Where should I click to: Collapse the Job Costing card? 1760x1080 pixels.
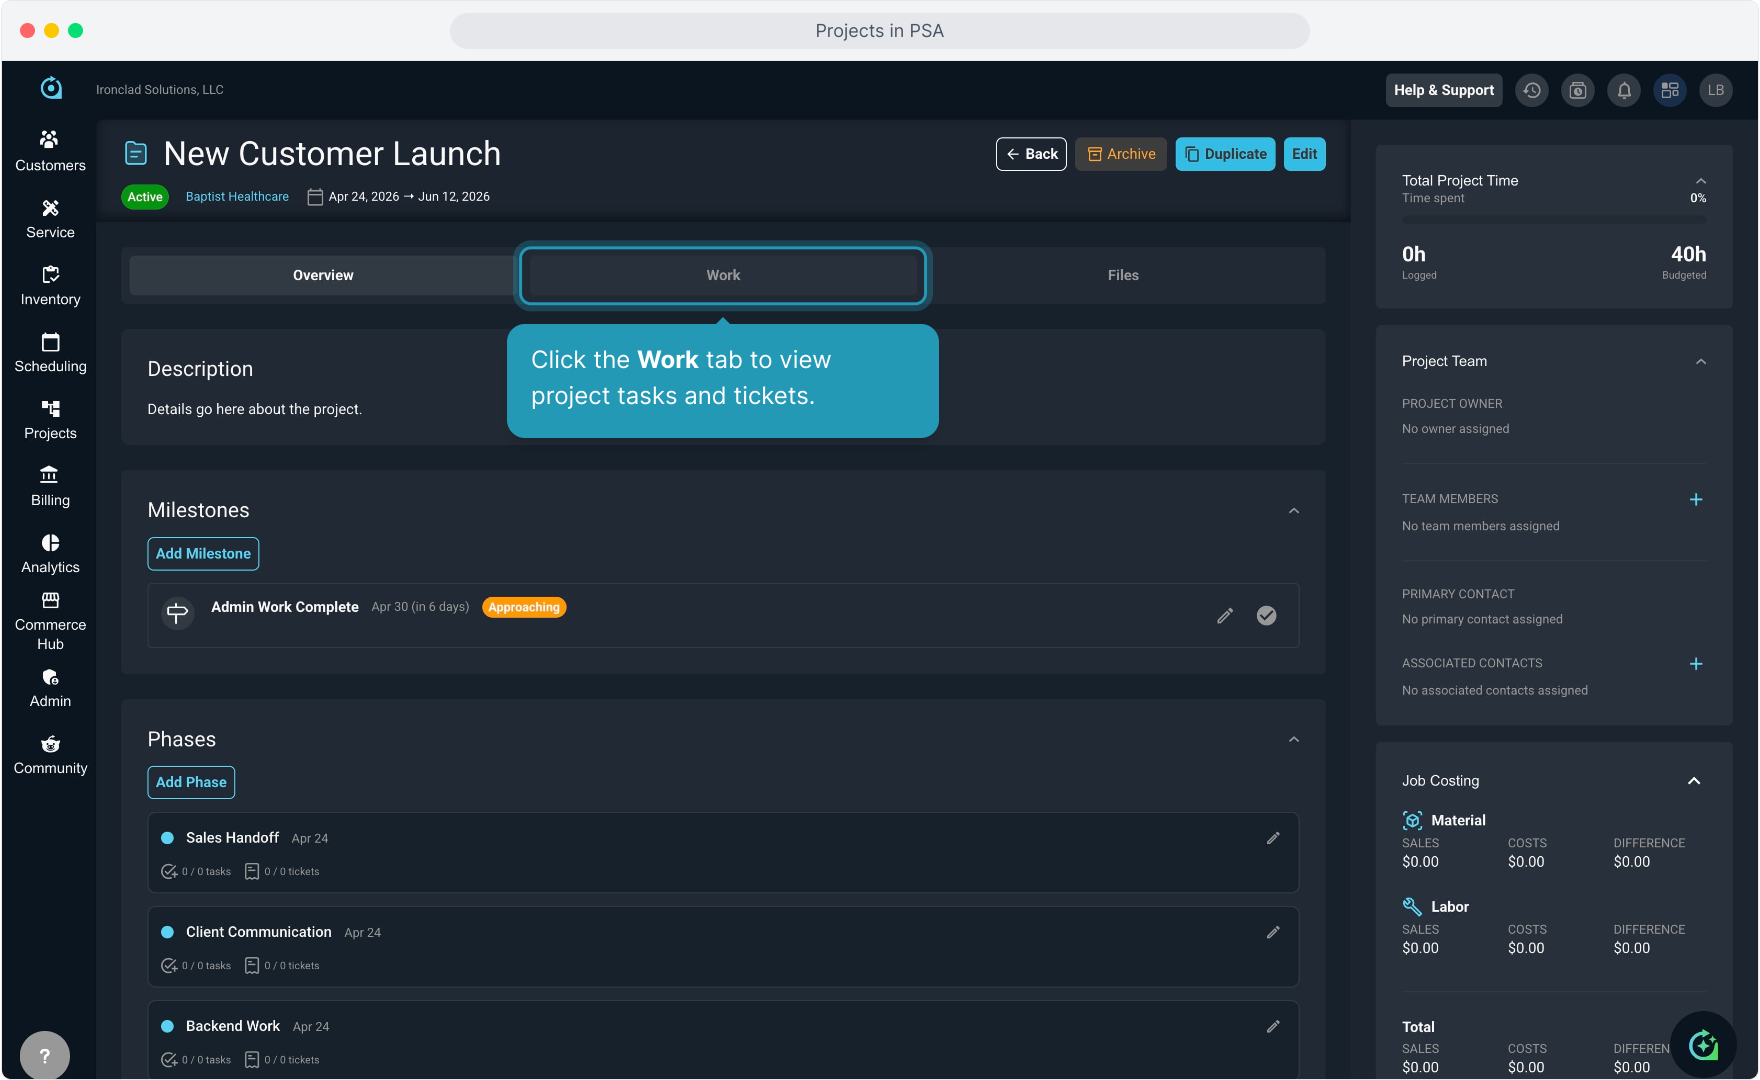[1694, 781]
